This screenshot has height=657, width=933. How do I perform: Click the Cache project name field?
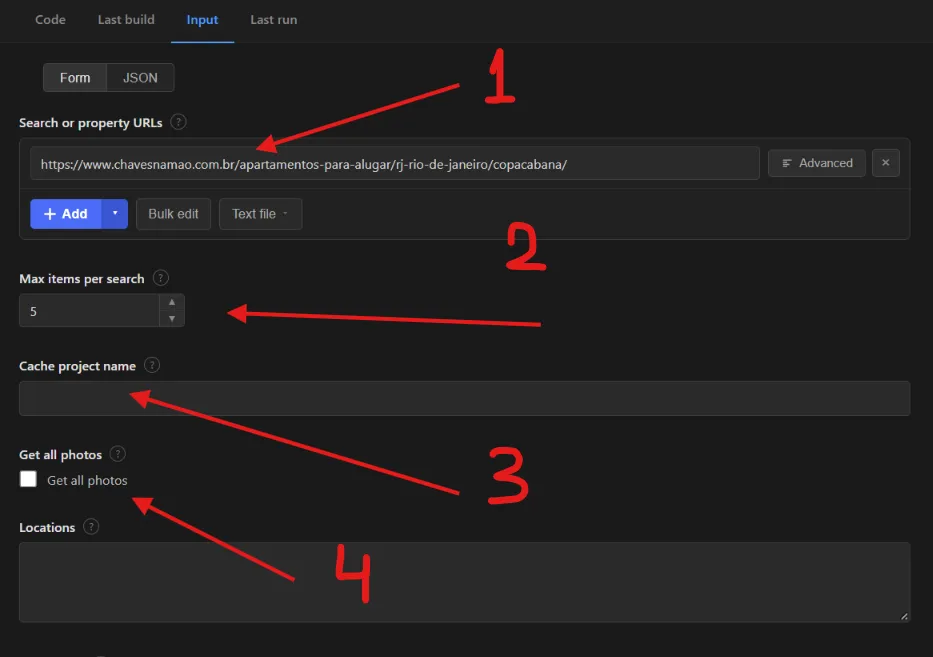click(465, 398)
